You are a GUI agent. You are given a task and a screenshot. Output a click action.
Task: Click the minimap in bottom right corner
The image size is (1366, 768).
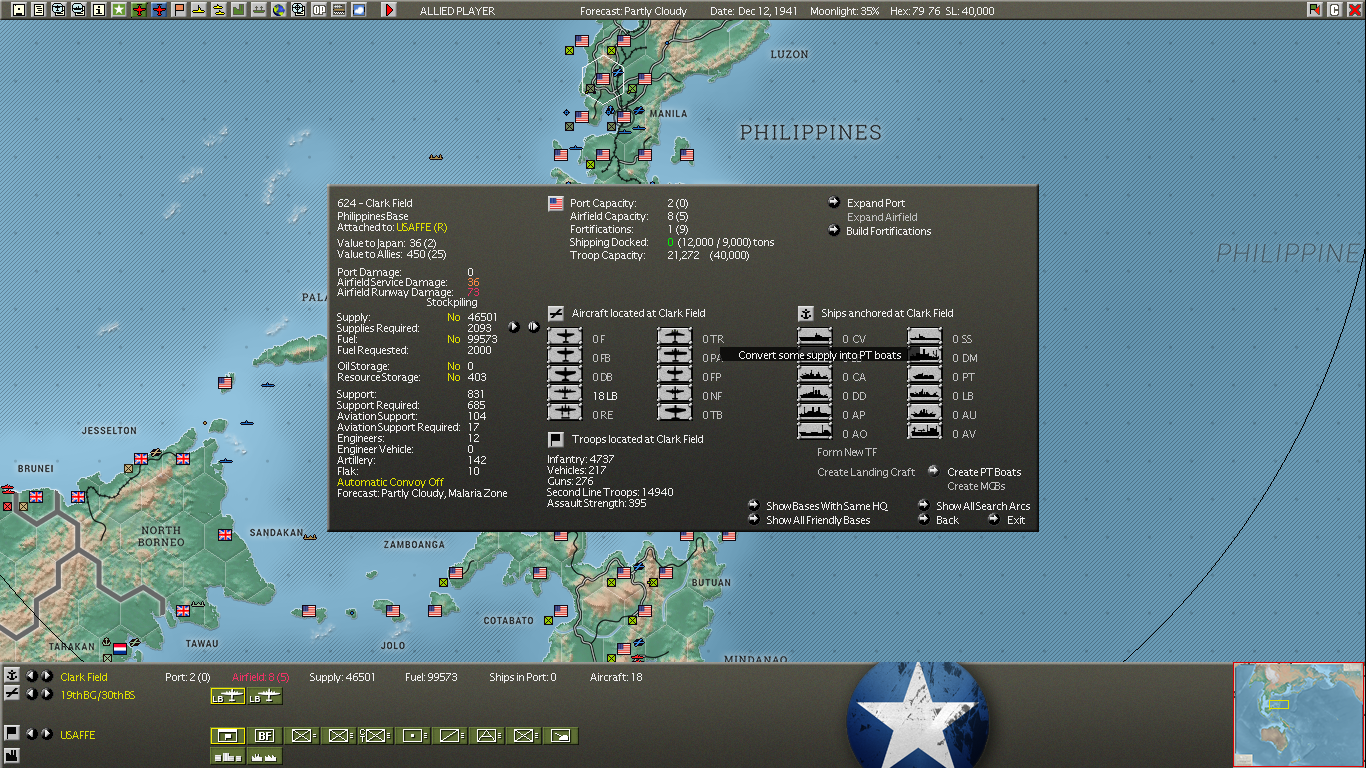1298,714
